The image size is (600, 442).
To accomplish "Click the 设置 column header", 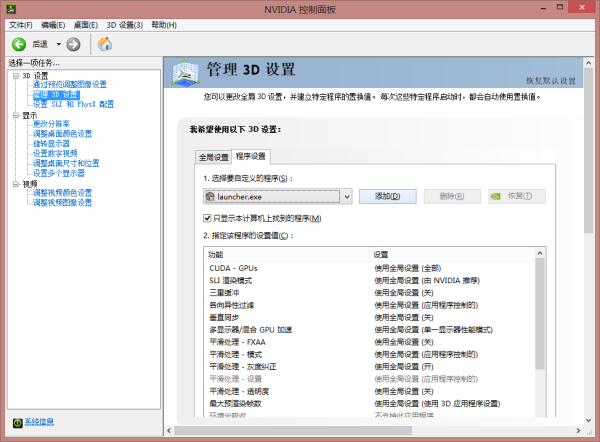I will coord(452,254).
